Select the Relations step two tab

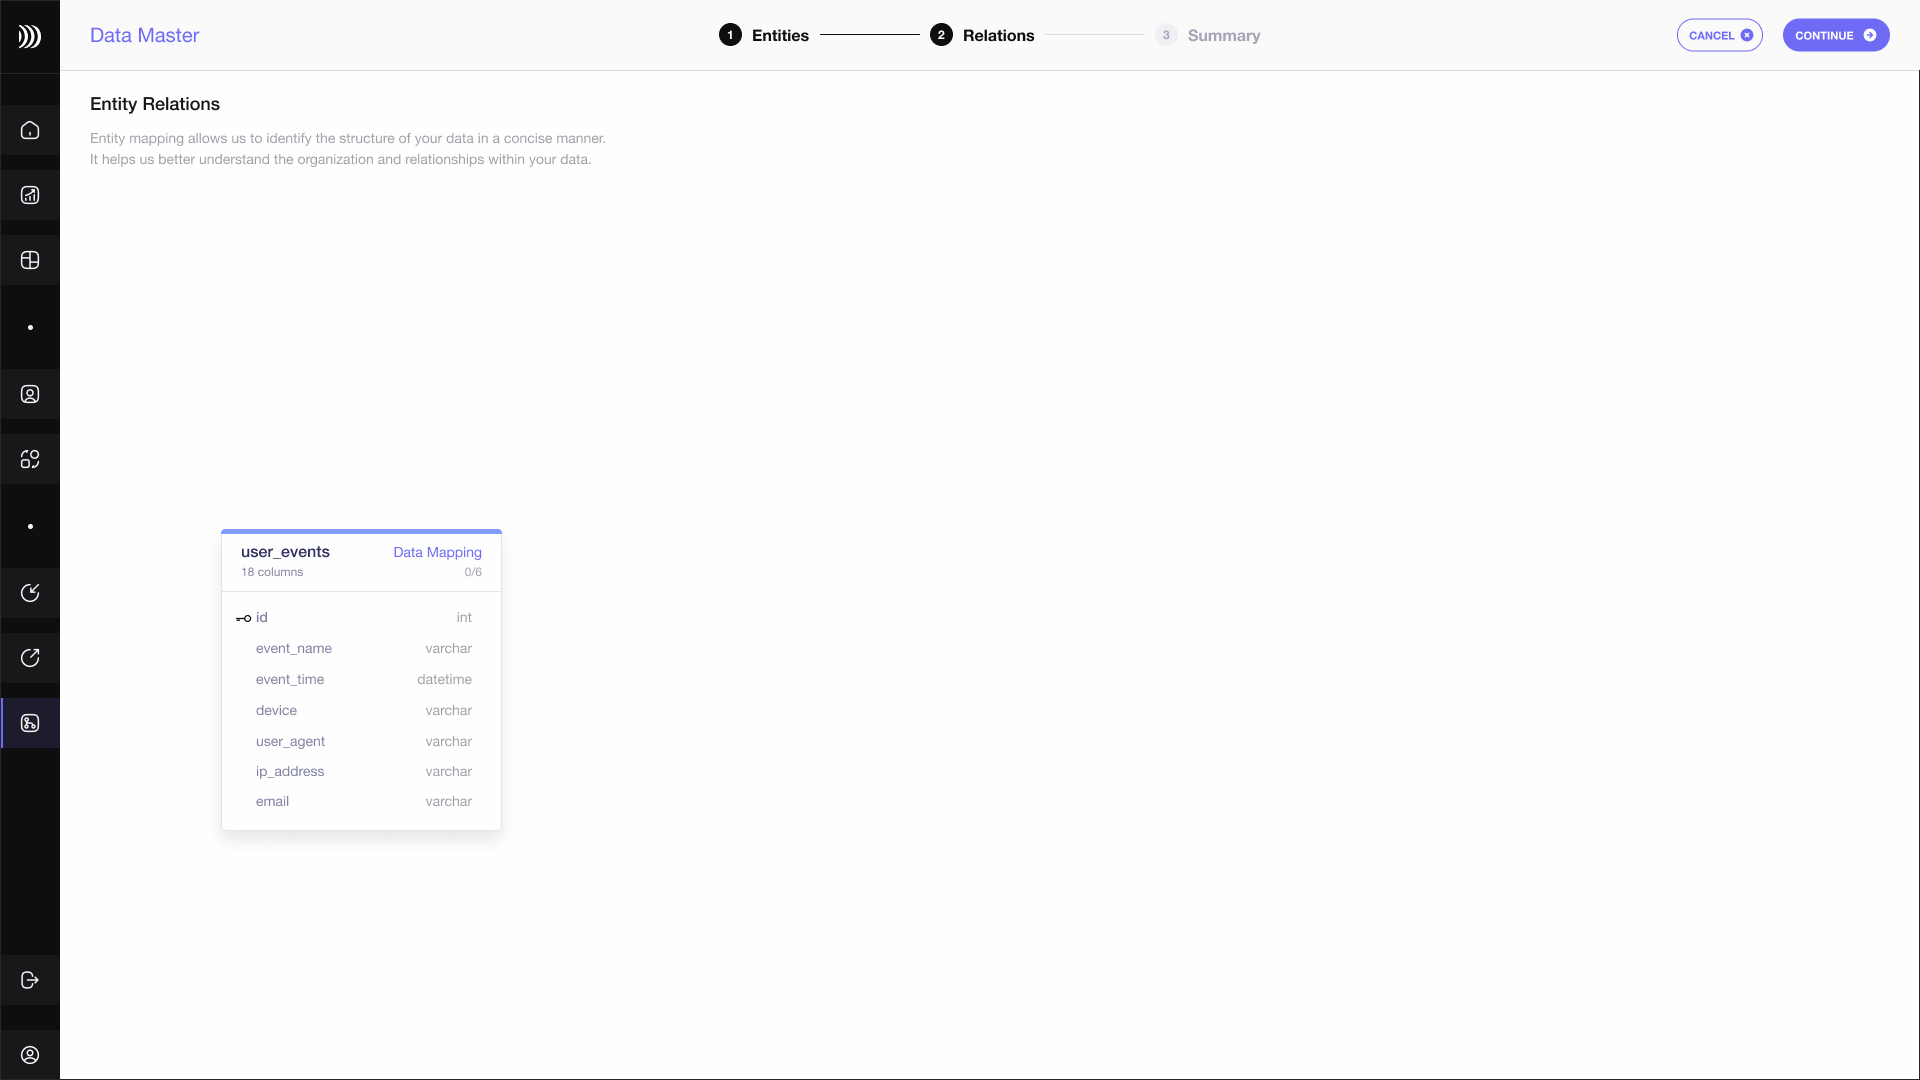point(982,36)
